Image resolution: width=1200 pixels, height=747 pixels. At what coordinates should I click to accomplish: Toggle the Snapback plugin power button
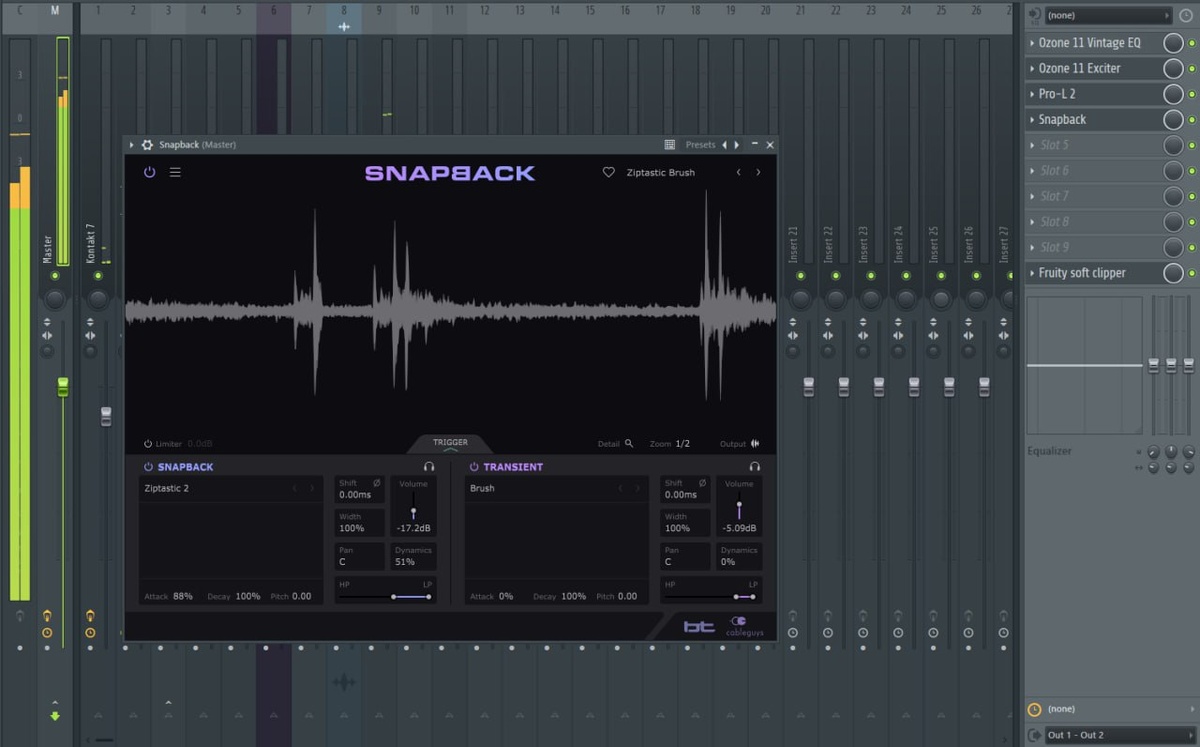click(149, 172)
